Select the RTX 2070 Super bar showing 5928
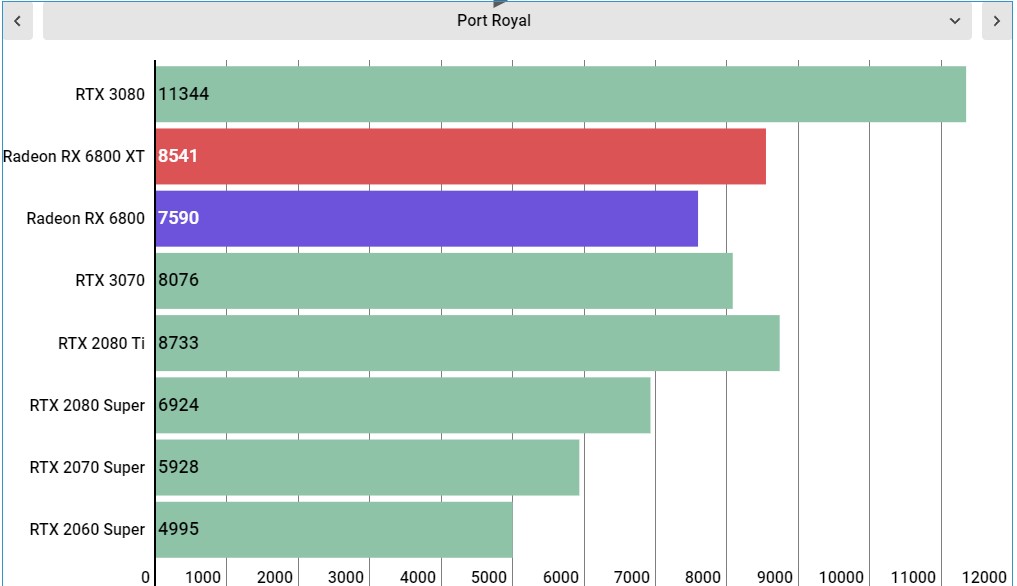Viewport: 1017px width, 586px height. pos(368,468)
